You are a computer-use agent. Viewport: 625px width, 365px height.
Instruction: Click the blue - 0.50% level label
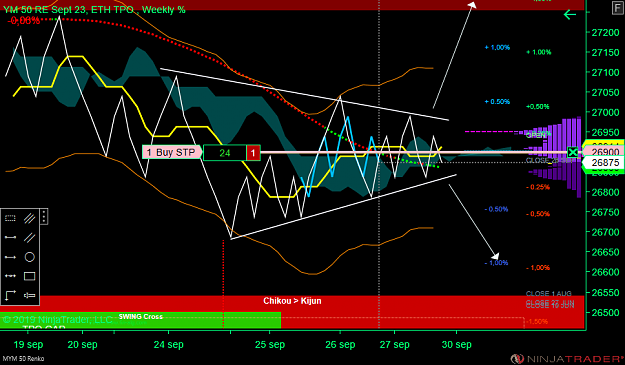pyautogui.click(x=496, y=209)
